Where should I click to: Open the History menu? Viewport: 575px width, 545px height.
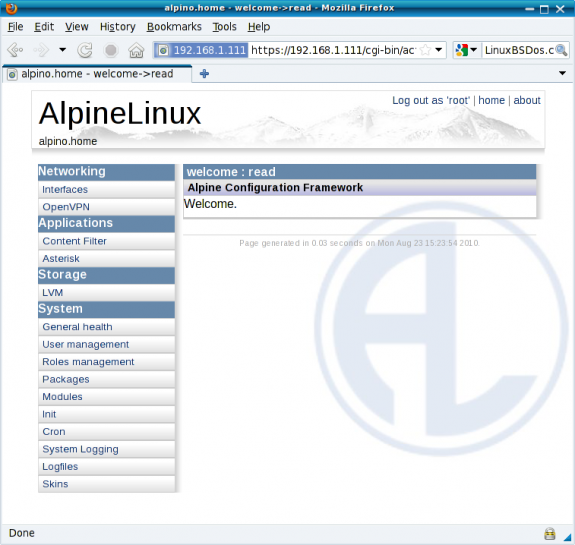(x=118, y=27)
